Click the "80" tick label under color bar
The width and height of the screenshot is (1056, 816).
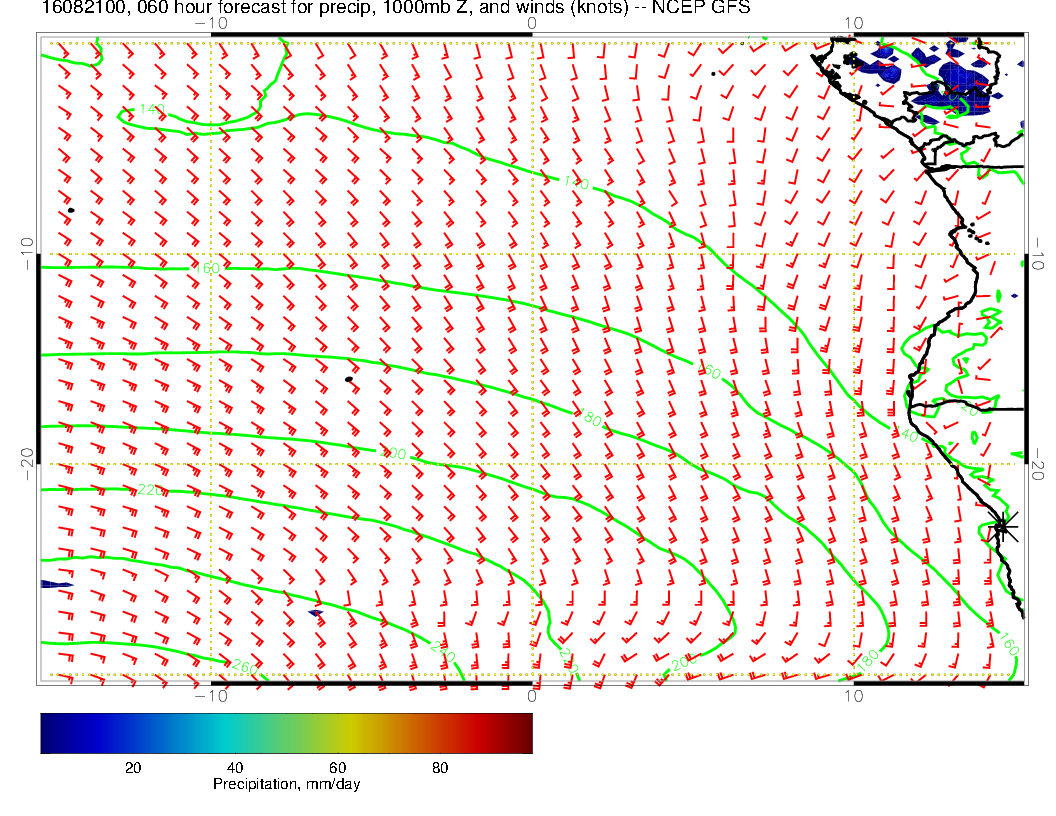click(440, 768)
